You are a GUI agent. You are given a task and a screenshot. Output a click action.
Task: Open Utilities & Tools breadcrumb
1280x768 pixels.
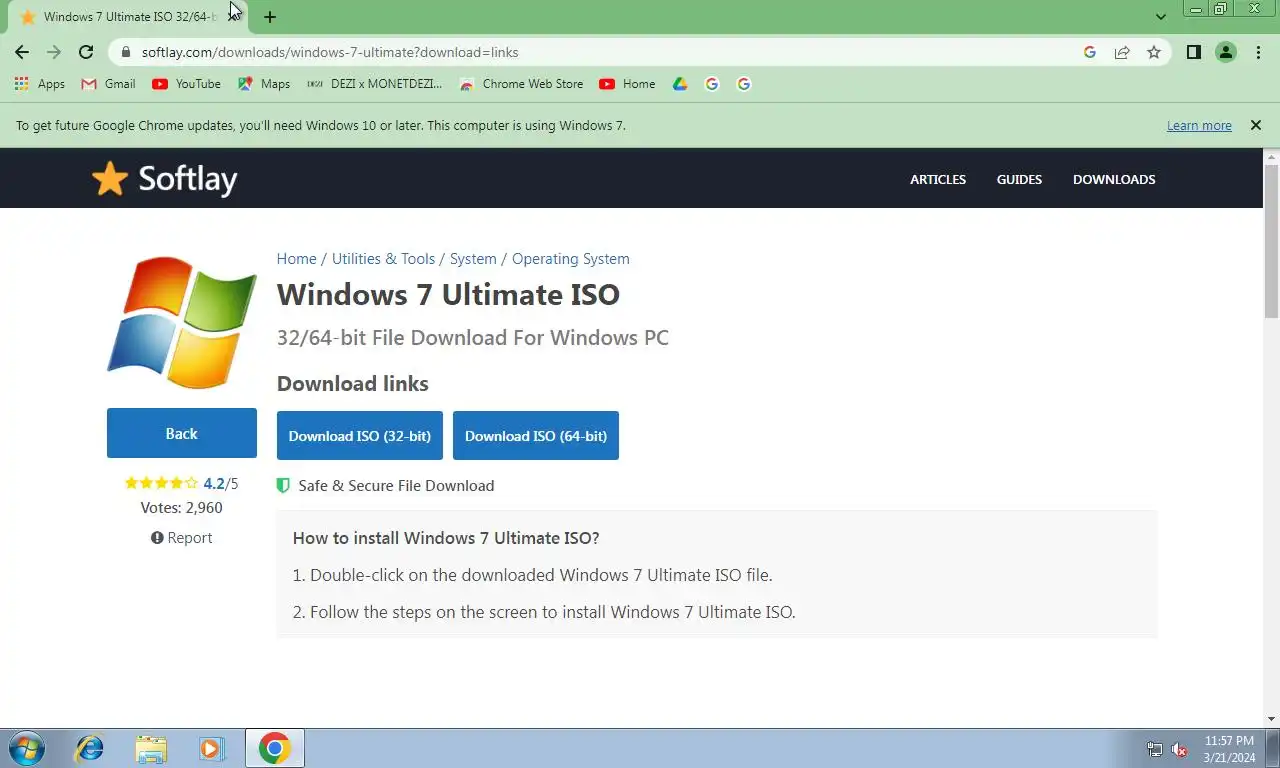[x=383, y=258]
